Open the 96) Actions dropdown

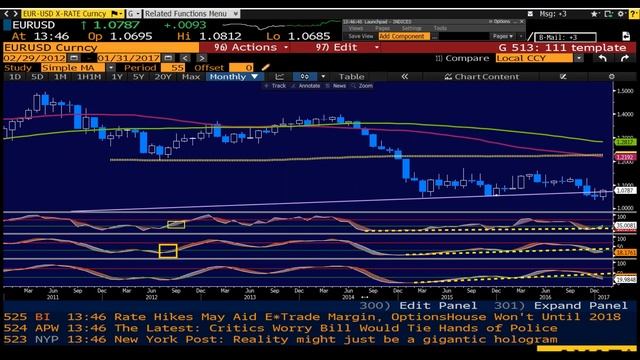tap(251, 47)
